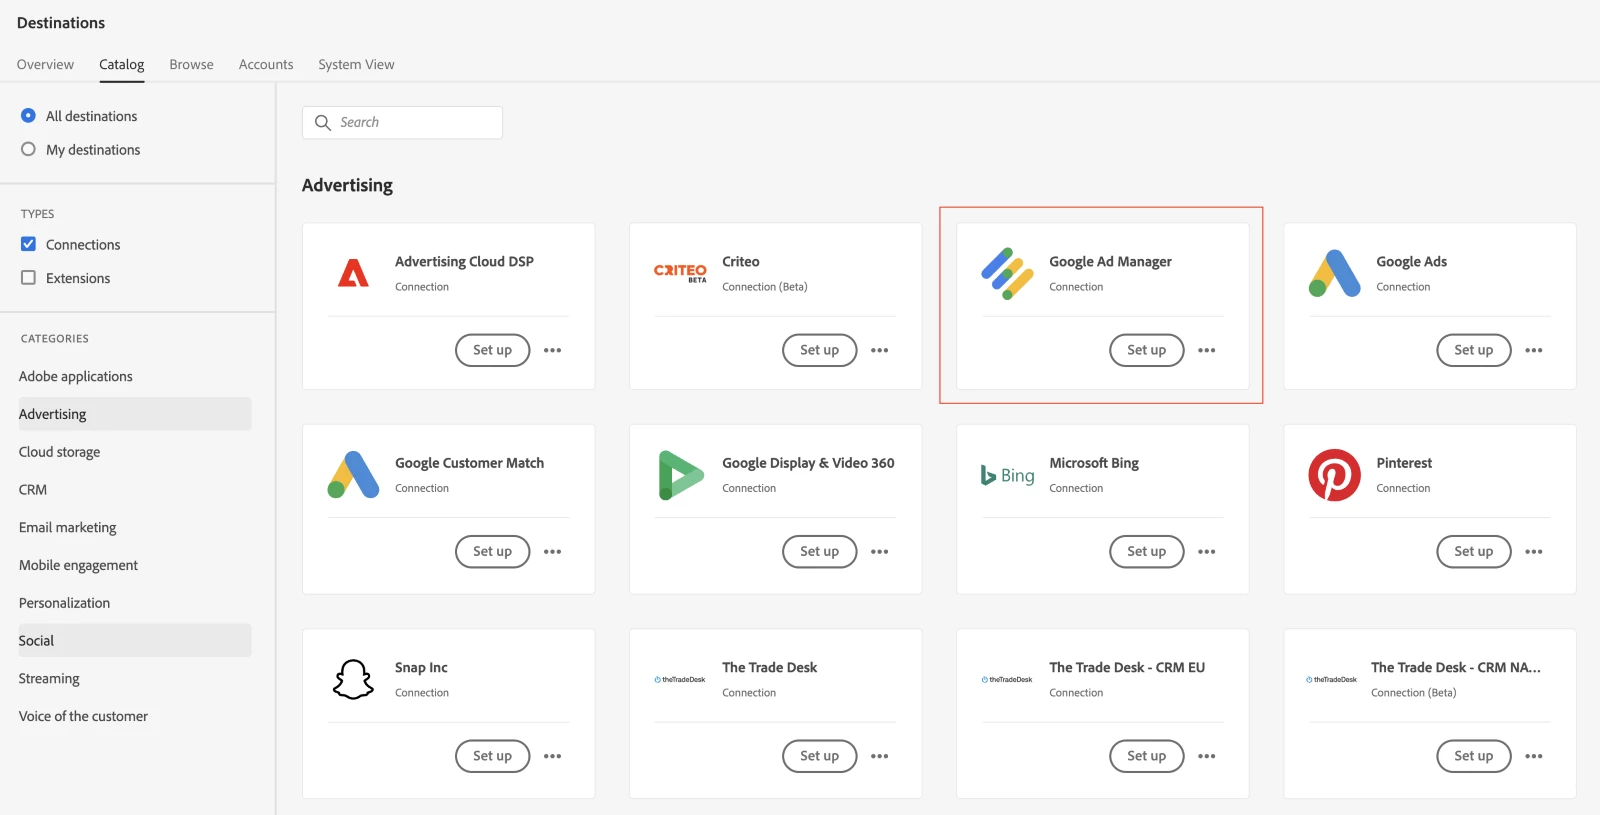Set up the Microsoft Bing destination
The image size is (1600, 815).
(1146, 552)
